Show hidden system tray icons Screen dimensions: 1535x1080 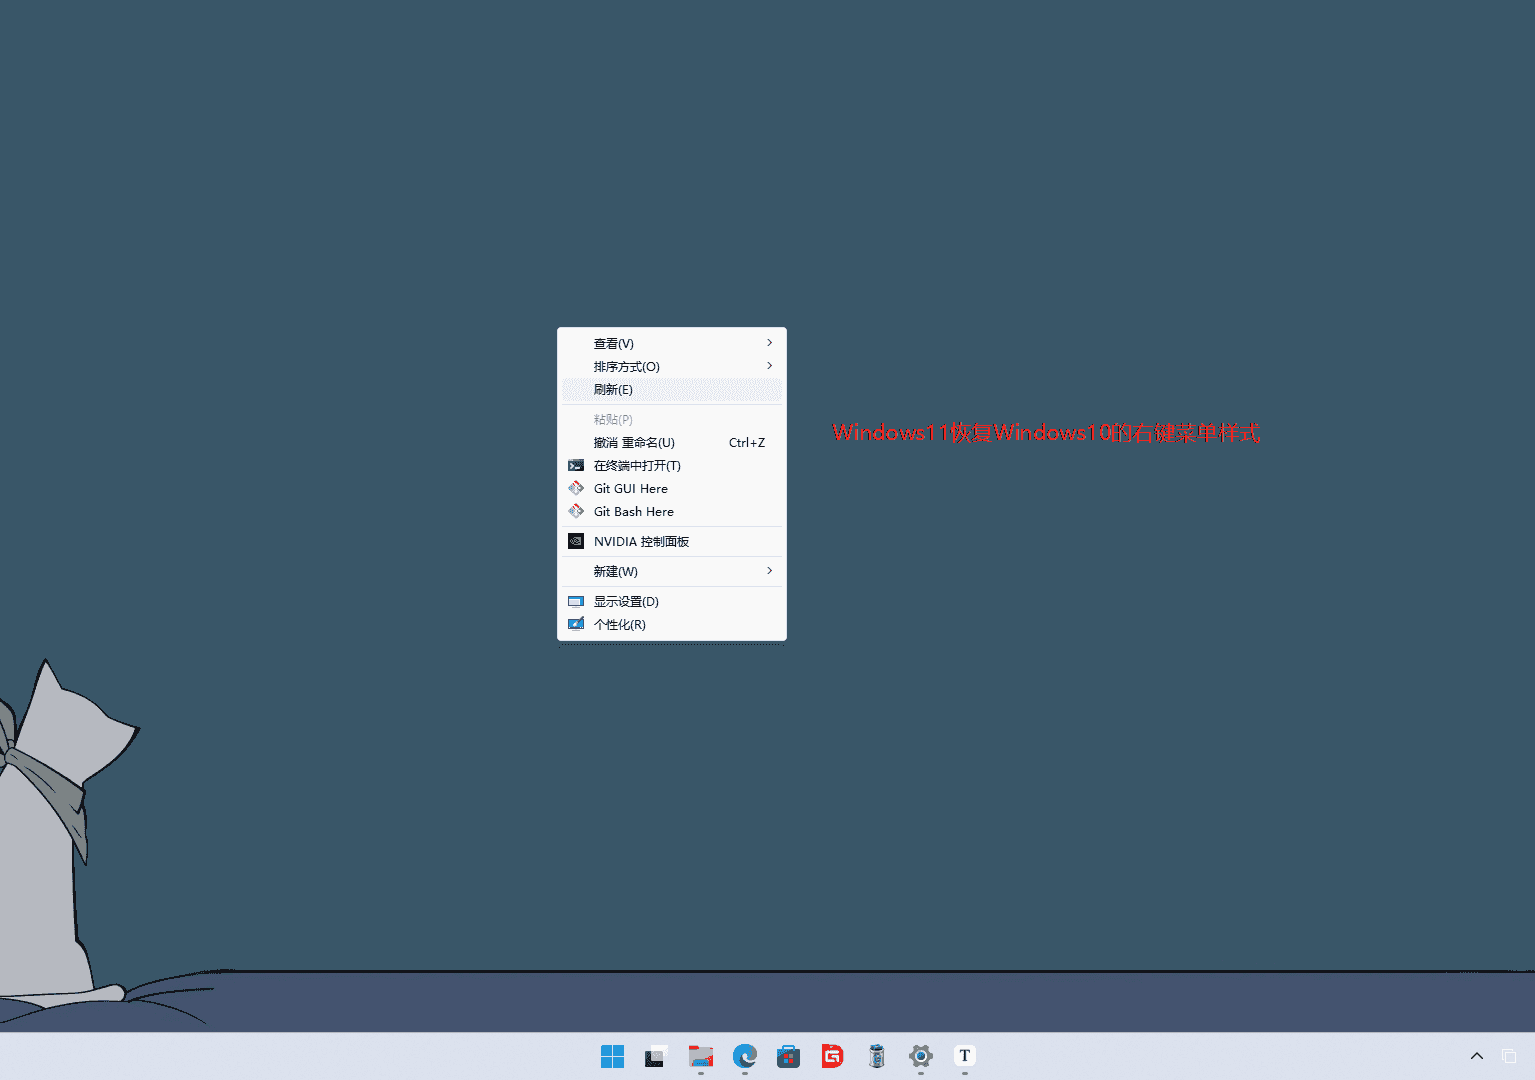[1477, 1056]
